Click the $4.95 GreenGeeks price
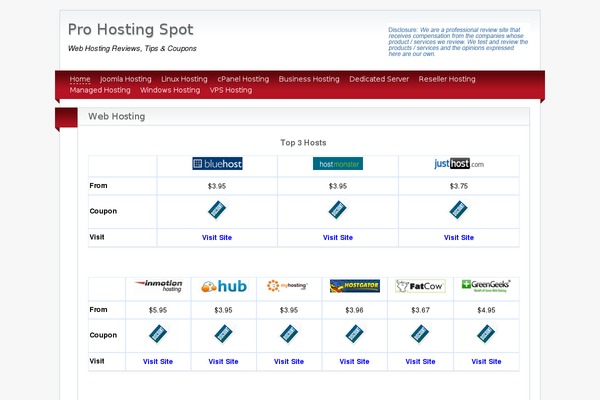This screenshot has width=600, height=400. 486,310
